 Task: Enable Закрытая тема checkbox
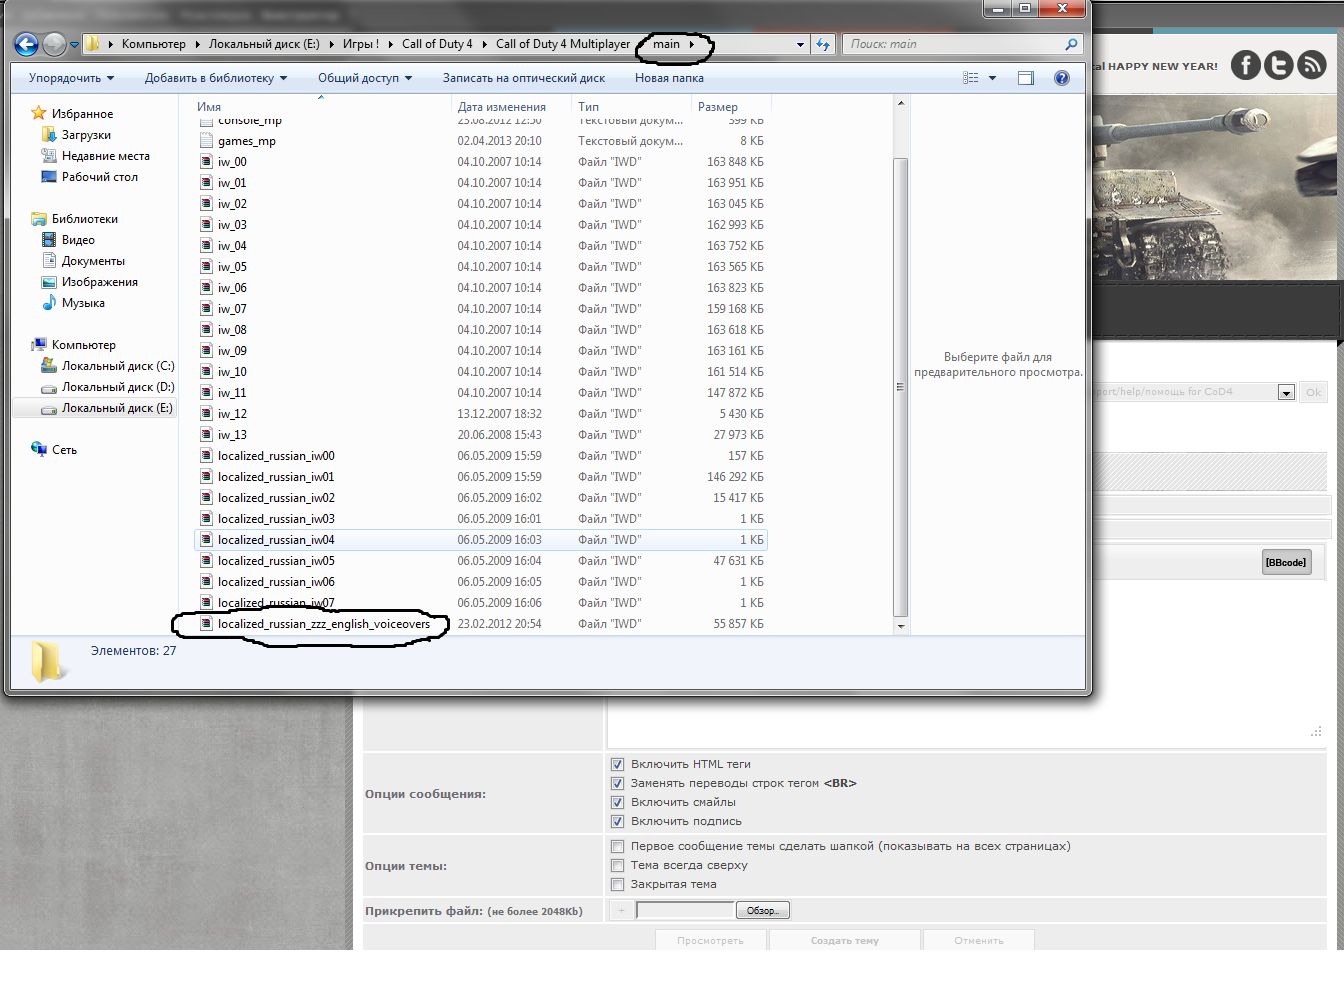617,884
